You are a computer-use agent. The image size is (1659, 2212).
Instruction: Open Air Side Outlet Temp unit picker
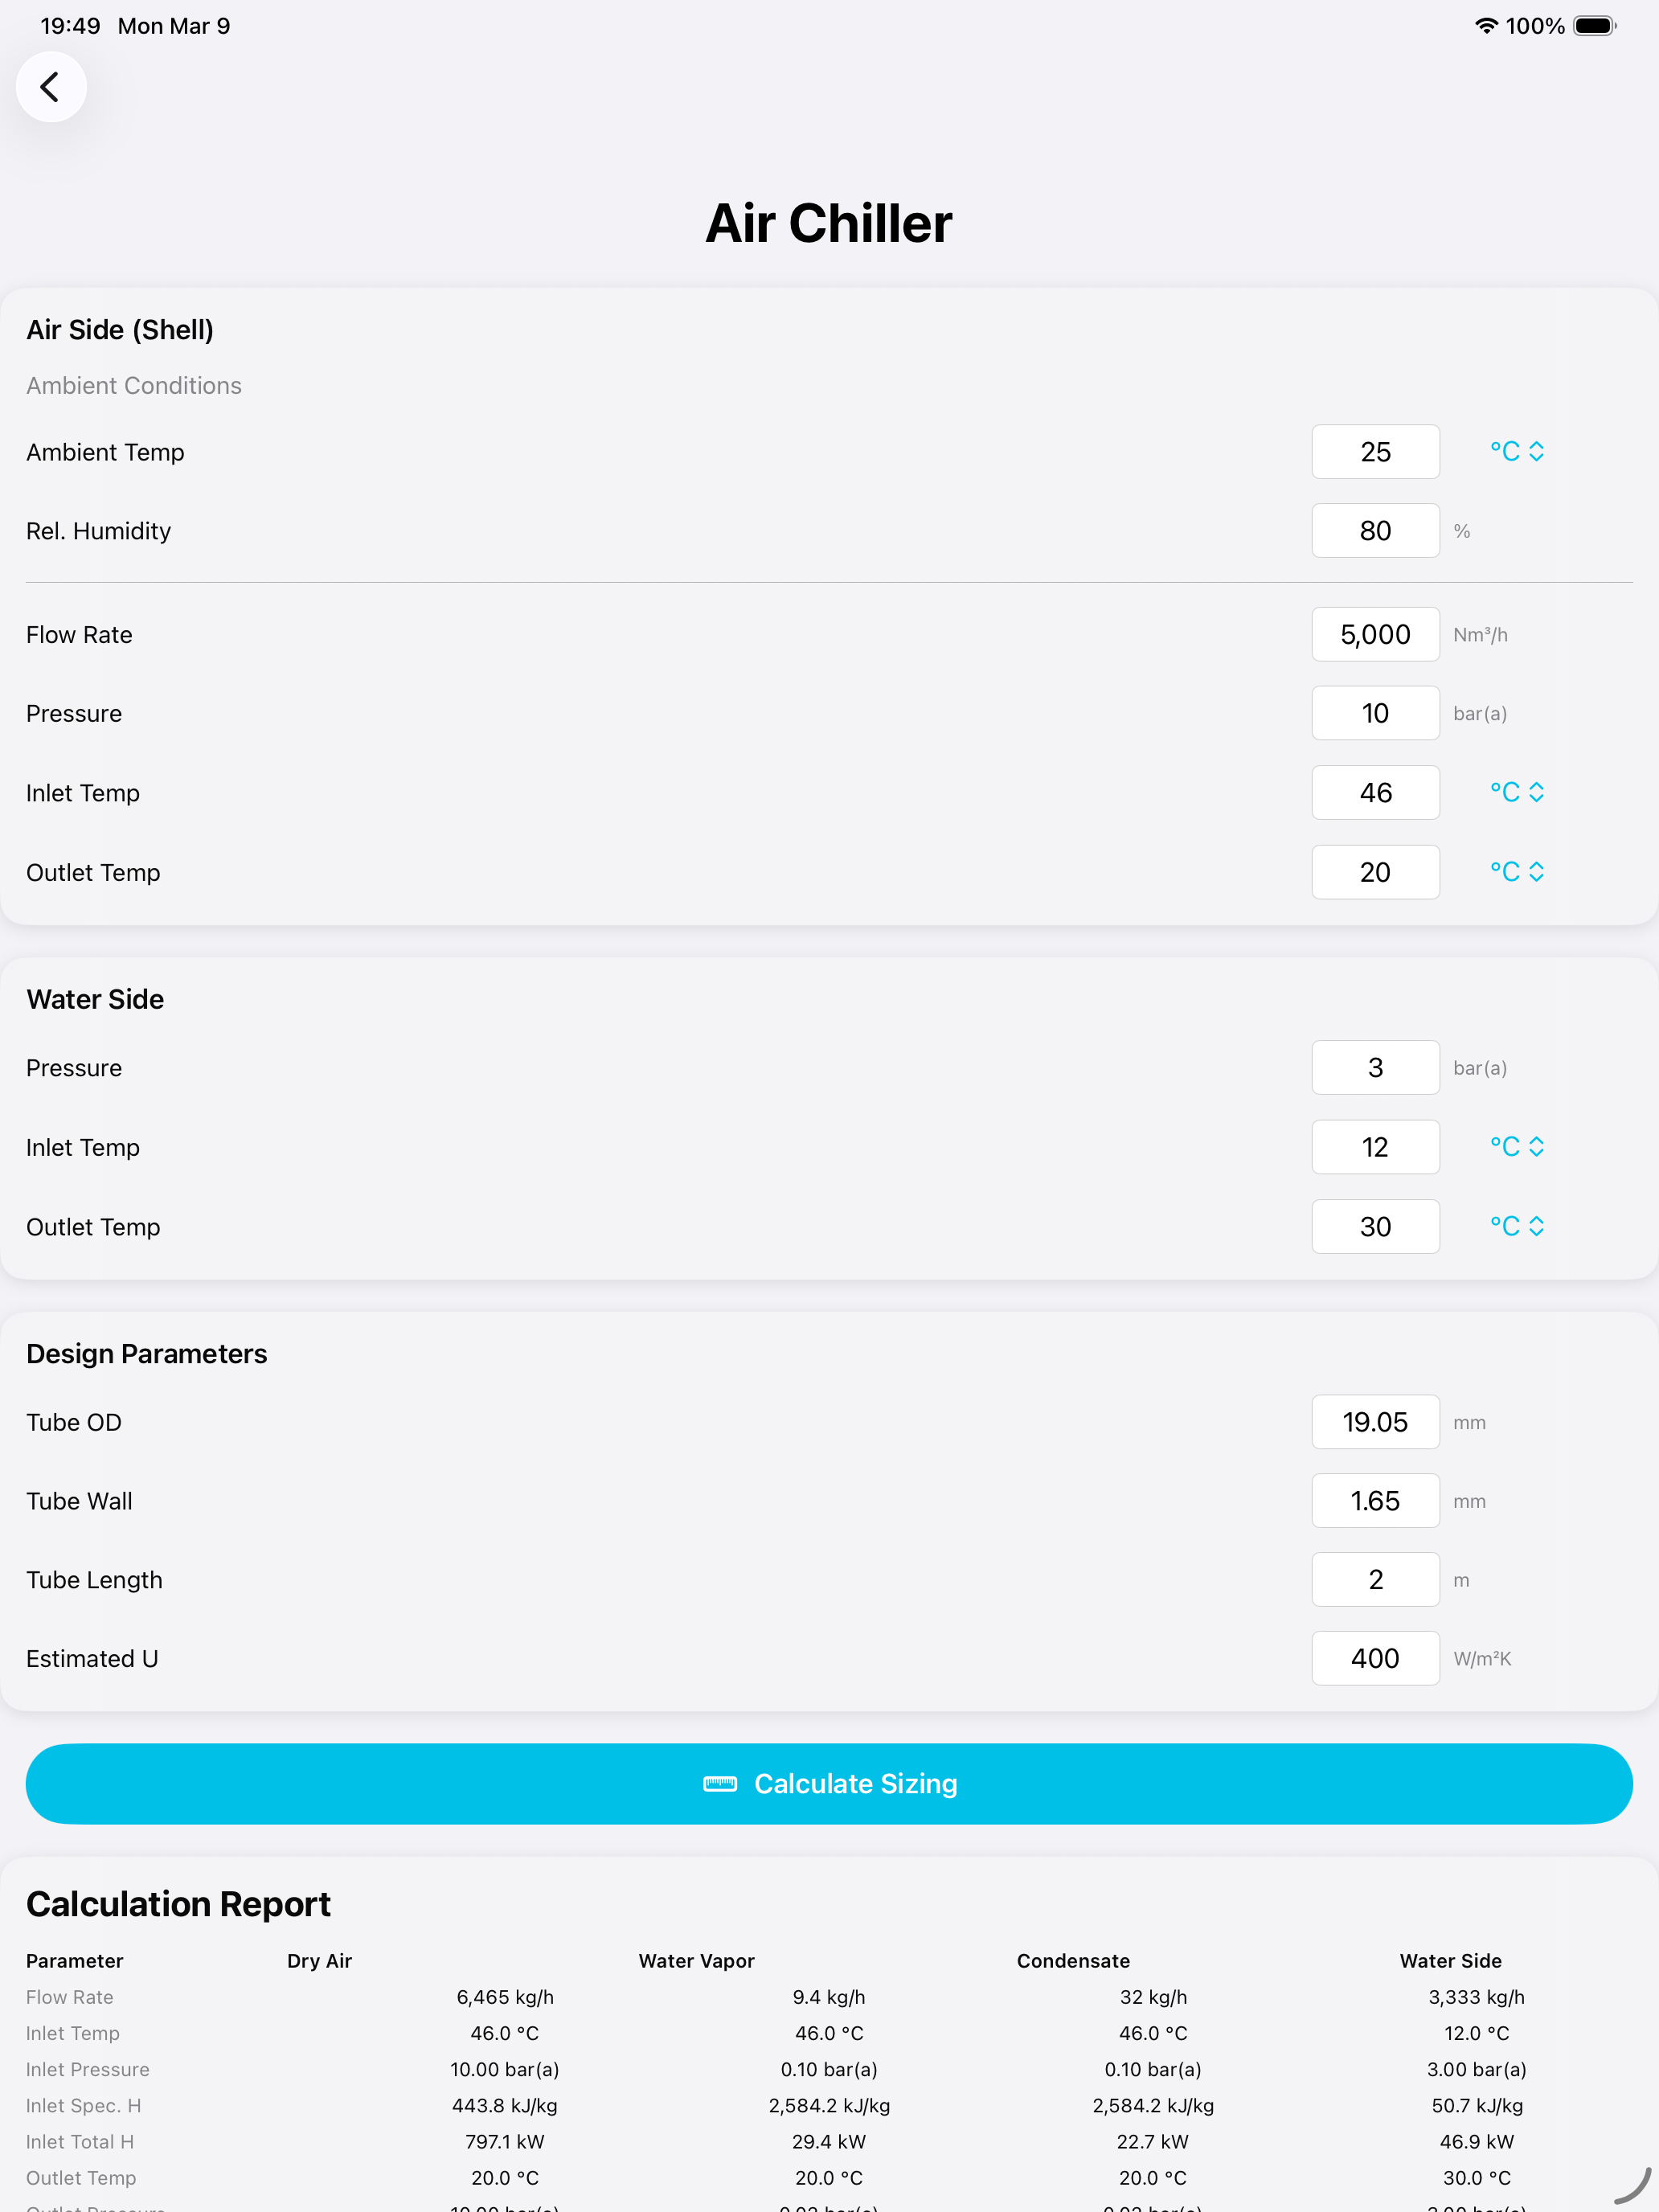point(1516,872)
